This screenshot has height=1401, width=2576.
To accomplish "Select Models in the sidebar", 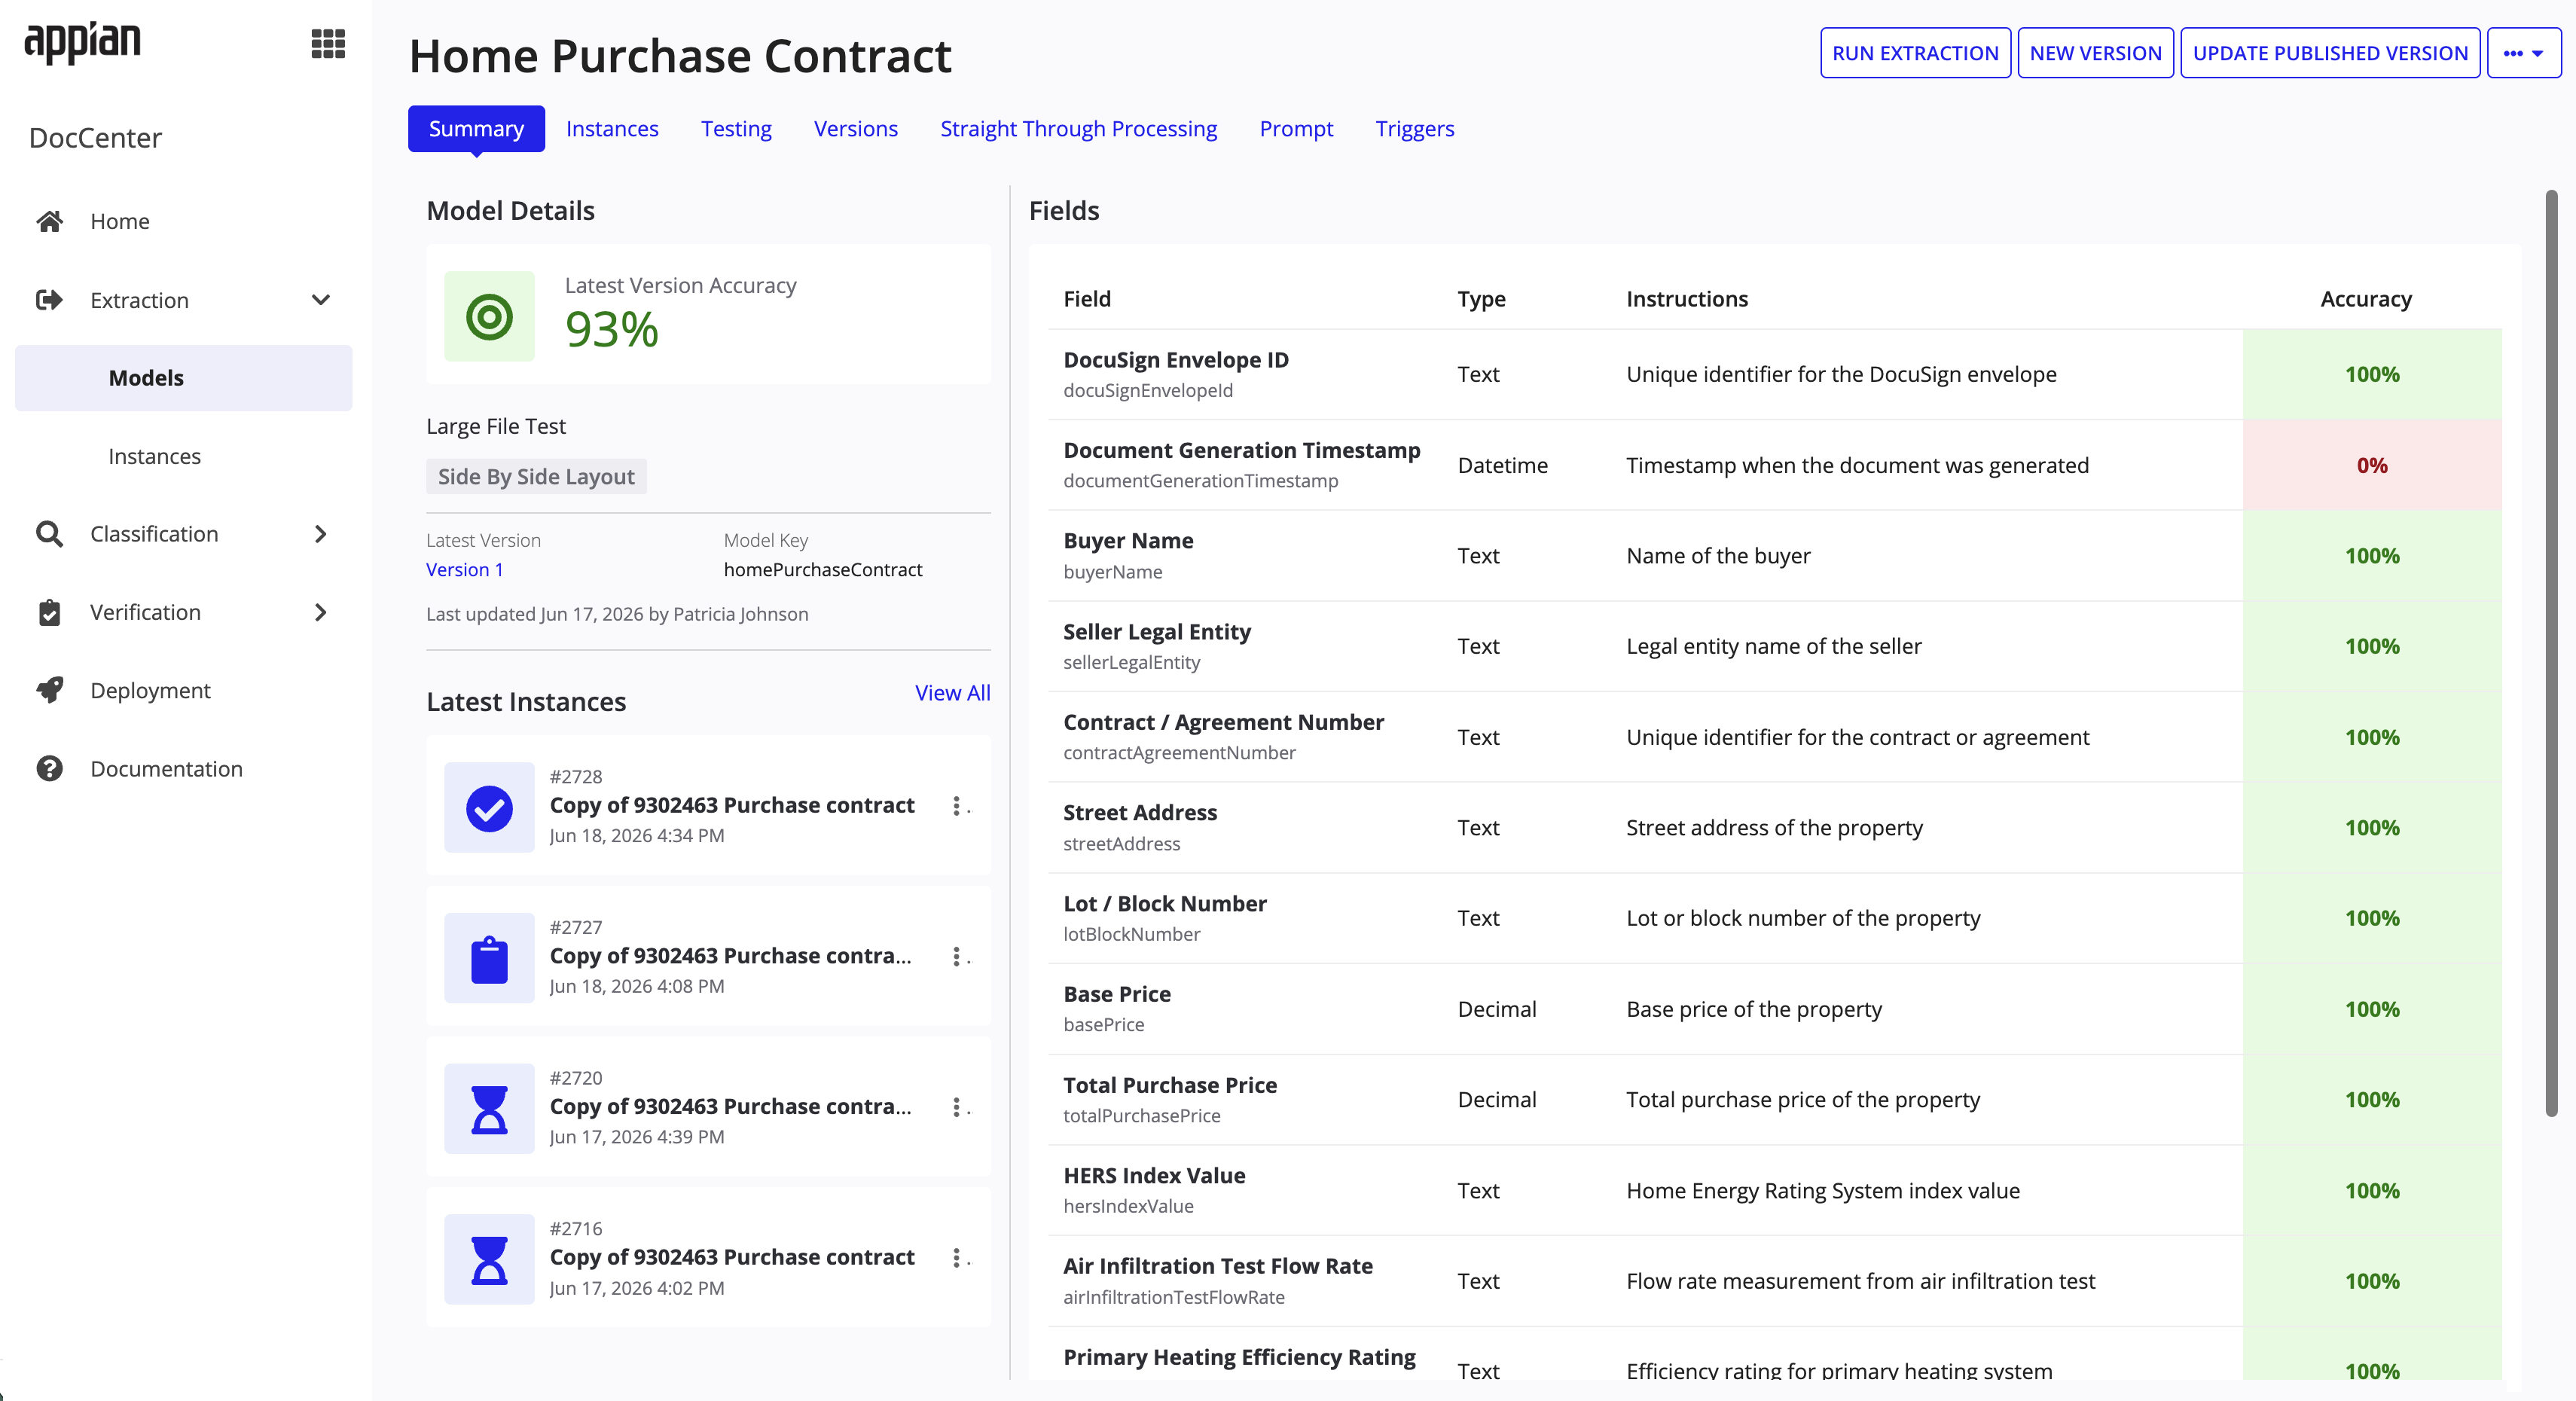I will [x=184, y=378].
